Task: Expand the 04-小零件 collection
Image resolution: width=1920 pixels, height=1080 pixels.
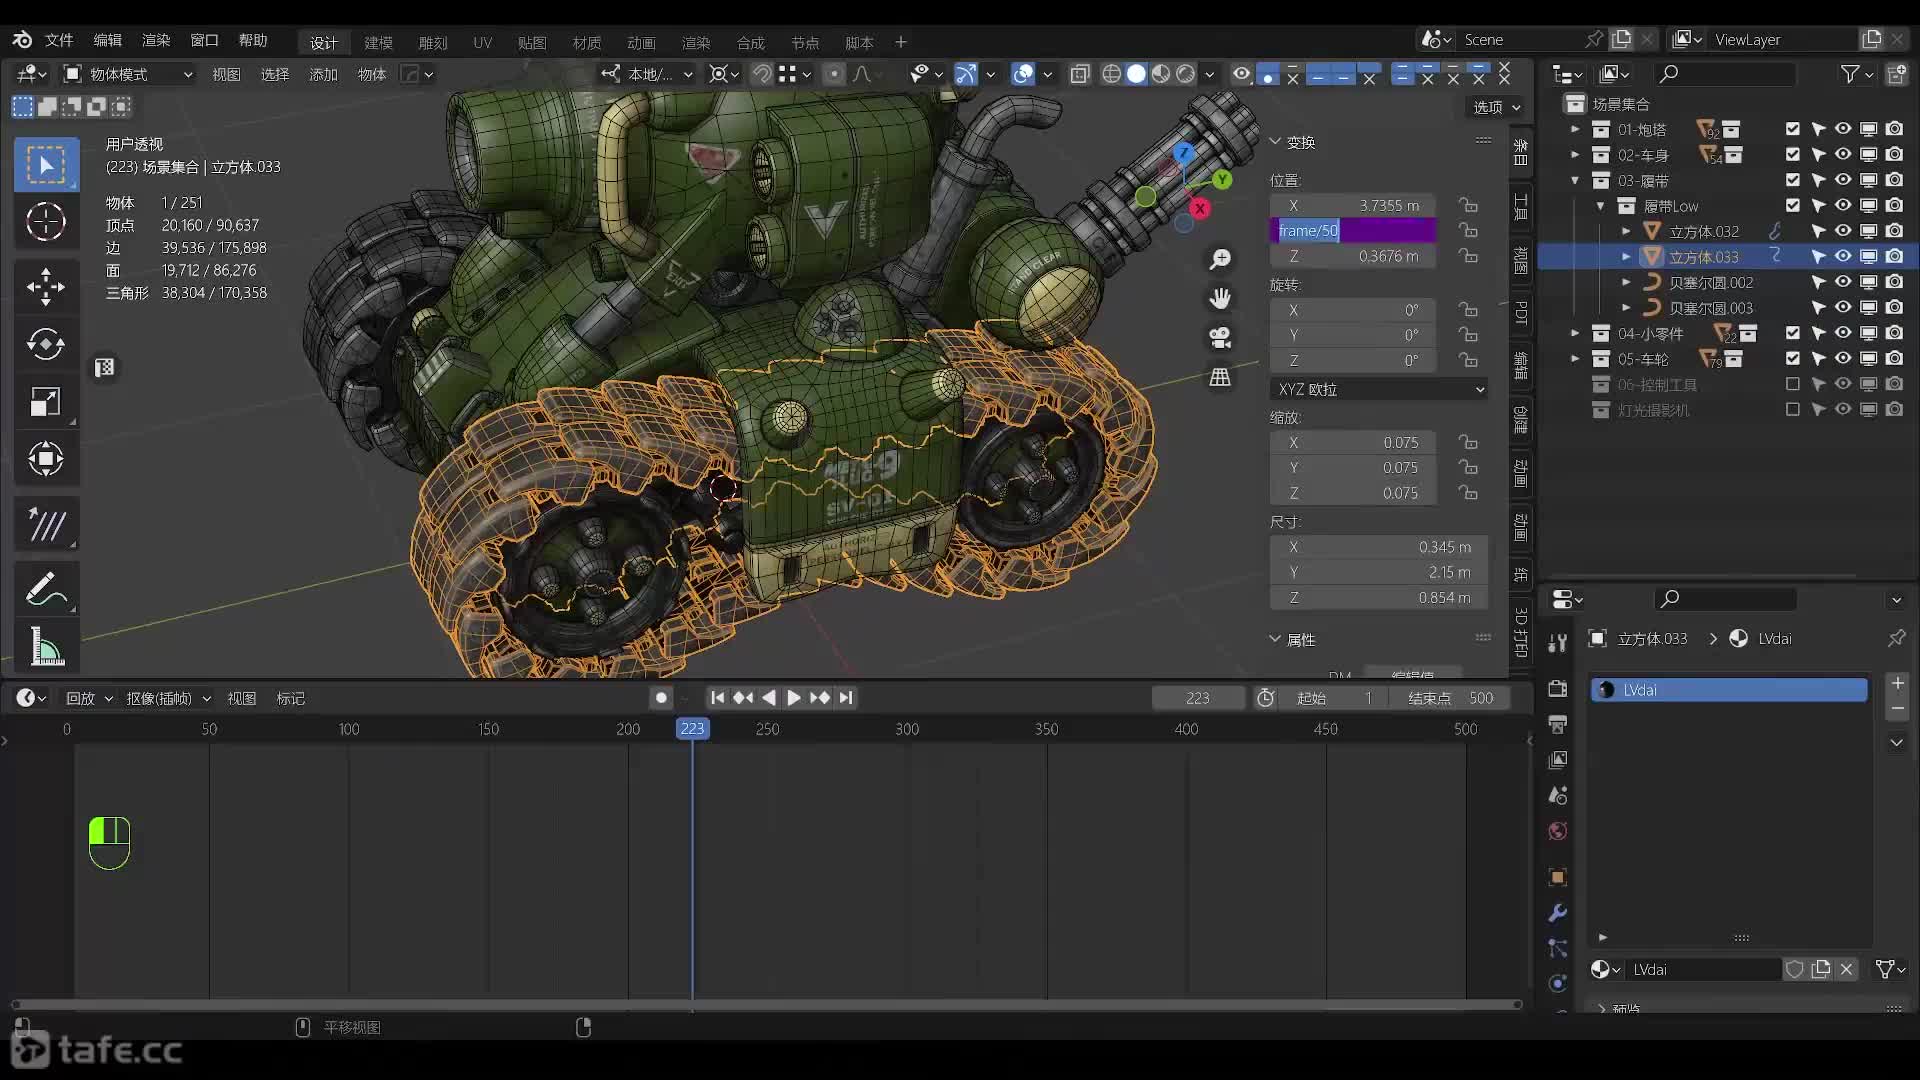Action: coord(1575,333)
